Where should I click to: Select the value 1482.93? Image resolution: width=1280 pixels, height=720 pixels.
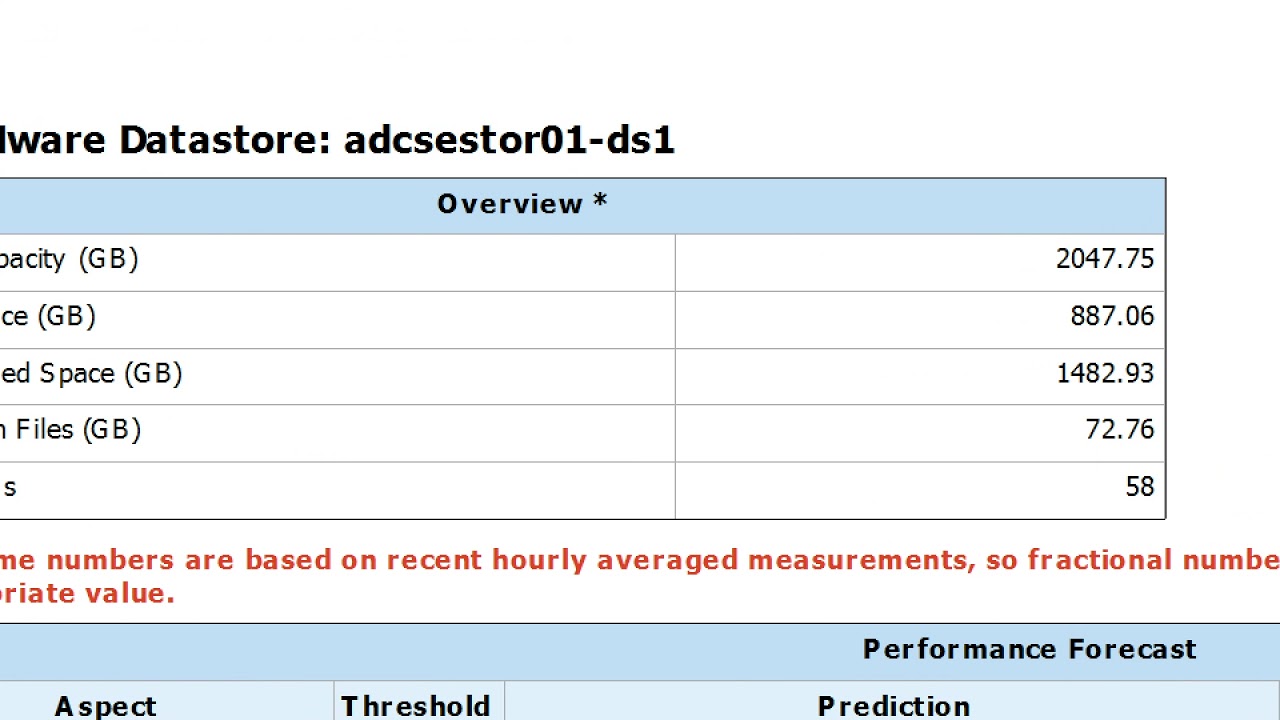(1105, 373)
